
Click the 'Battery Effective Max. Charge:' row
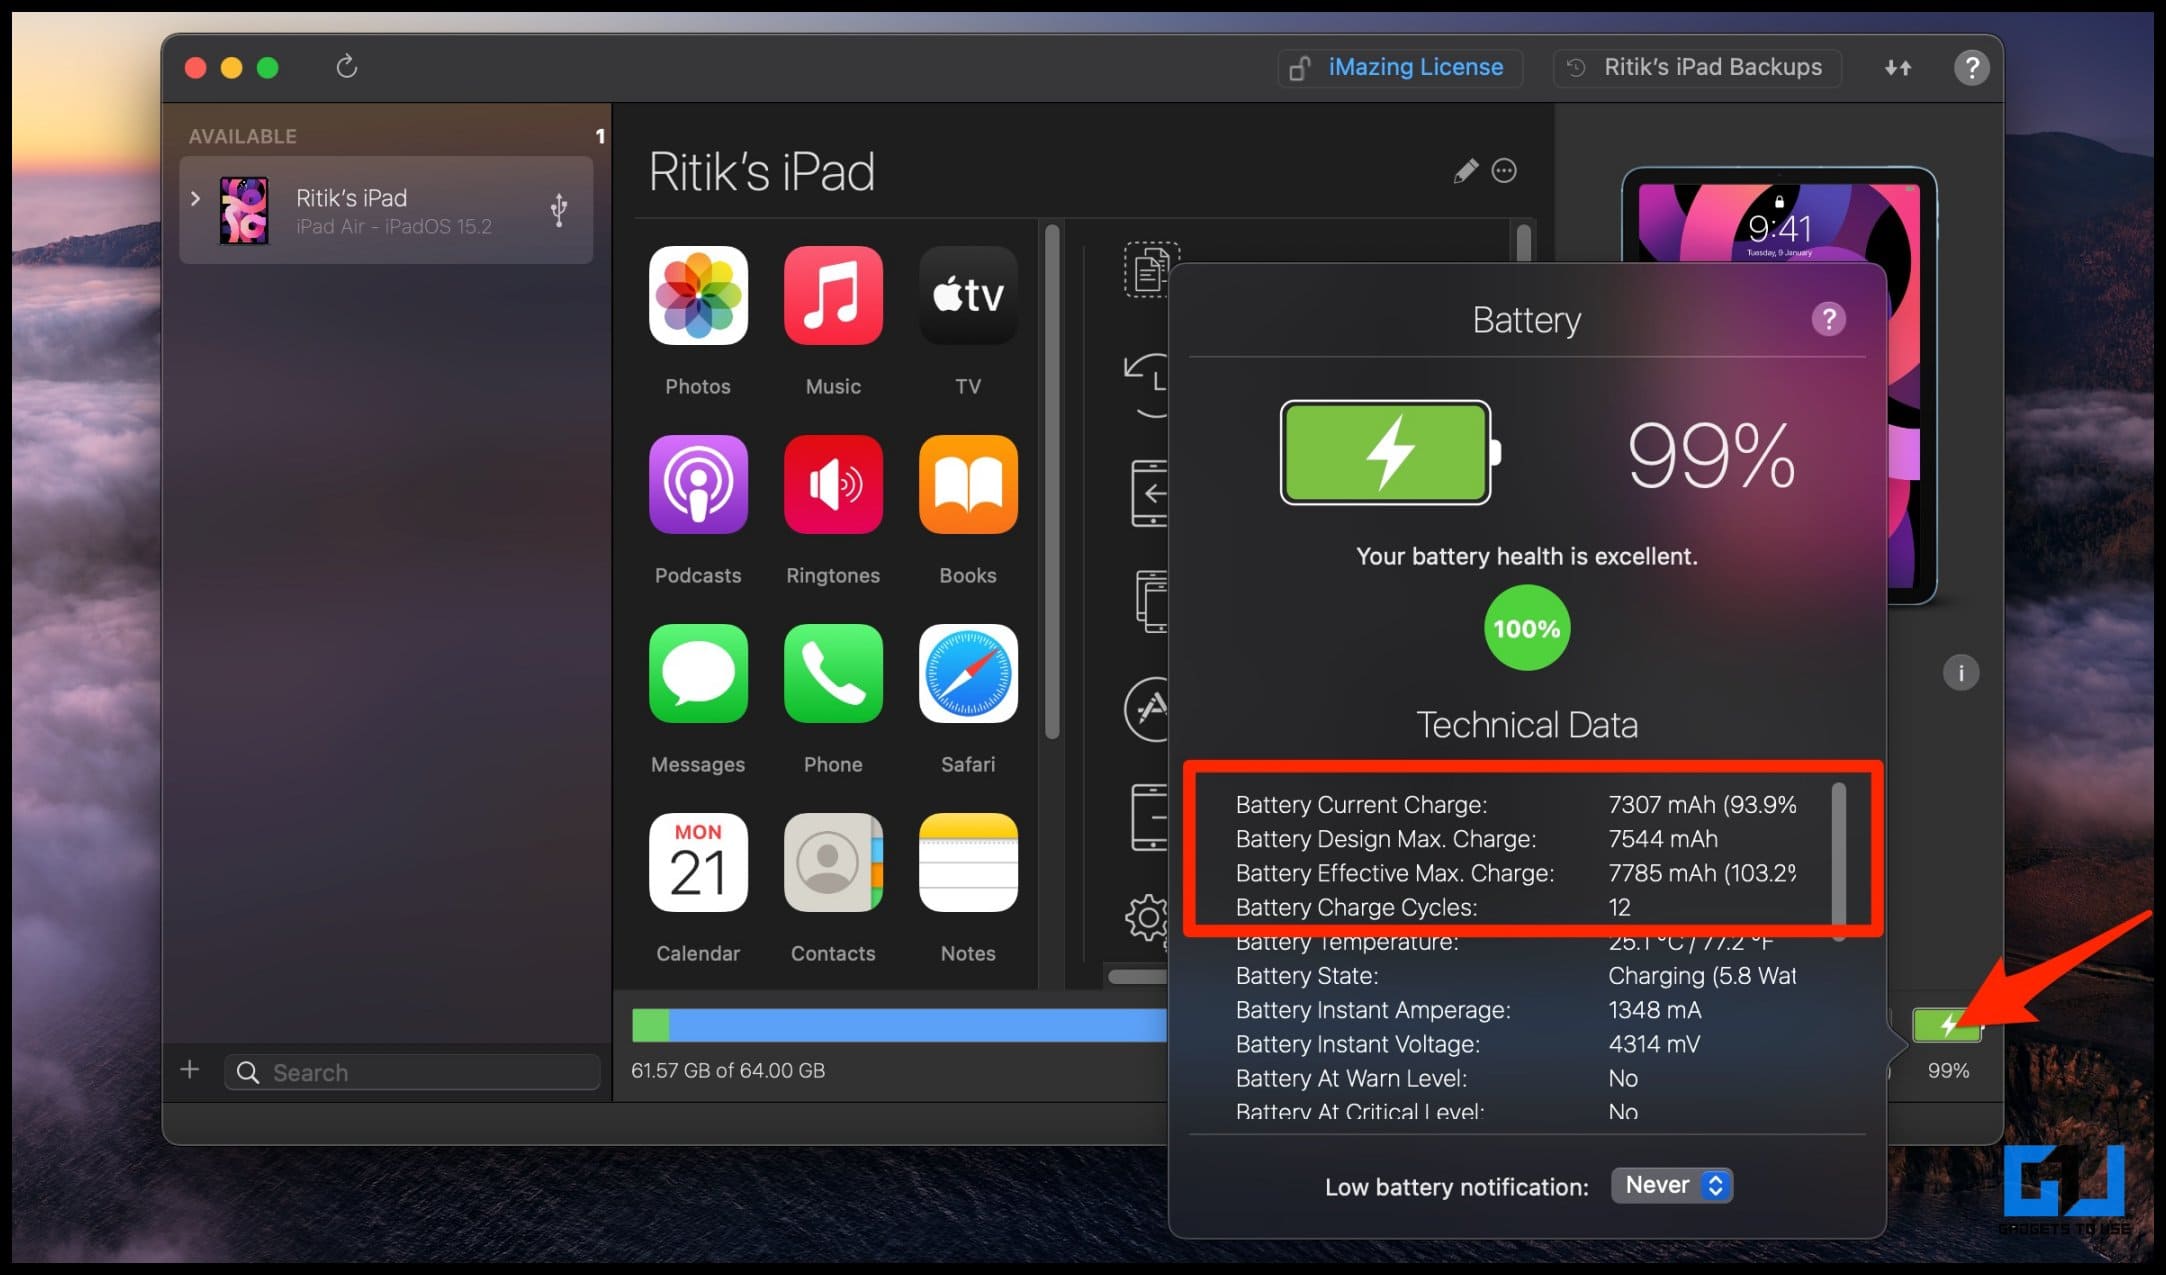[1516, 873]
